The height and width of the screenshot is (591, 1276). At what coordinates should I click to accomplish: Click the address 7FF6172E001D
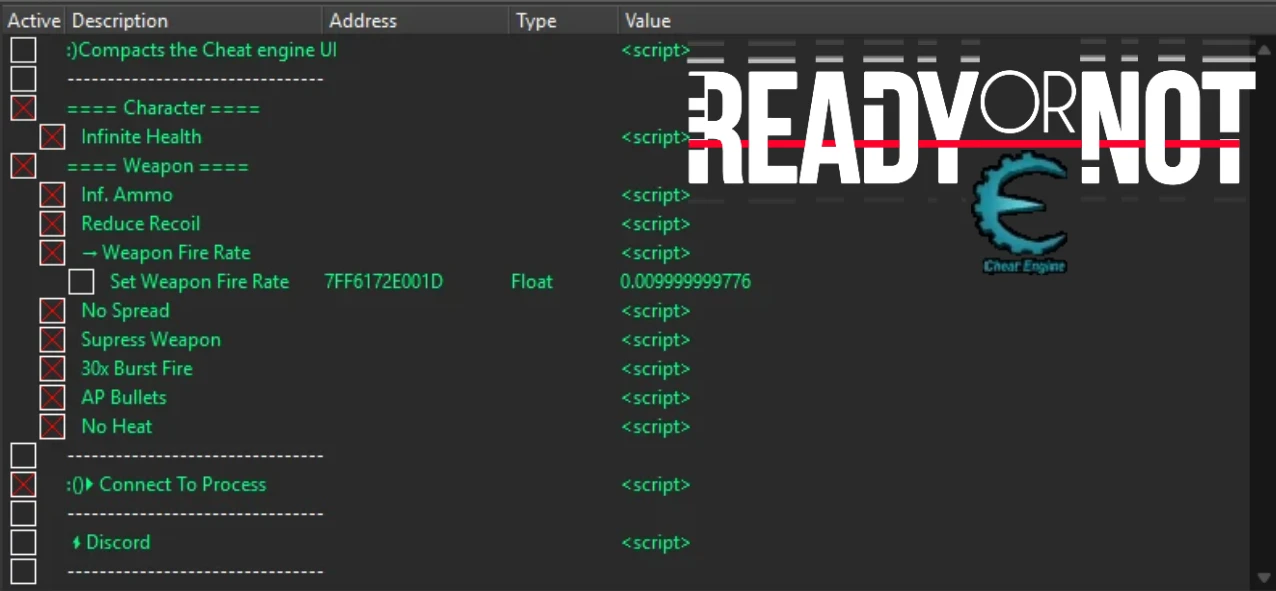click(x=384, y=282)
